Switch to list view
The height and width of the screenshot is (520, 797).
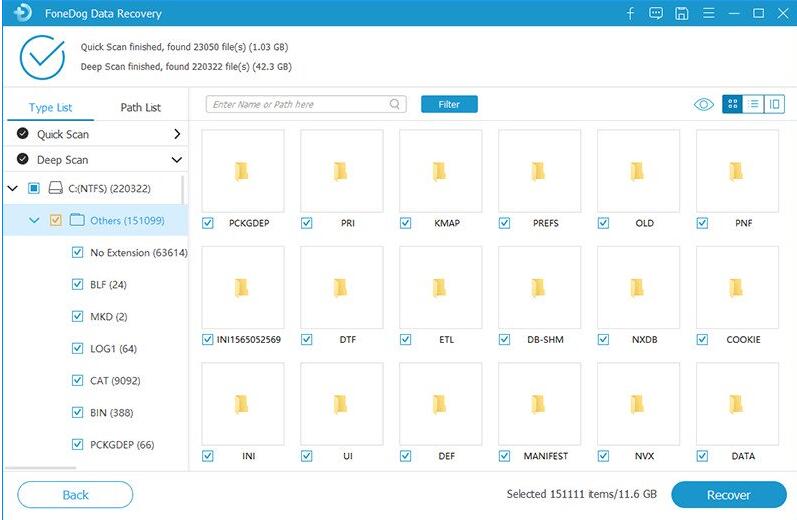tap(753, 104)
